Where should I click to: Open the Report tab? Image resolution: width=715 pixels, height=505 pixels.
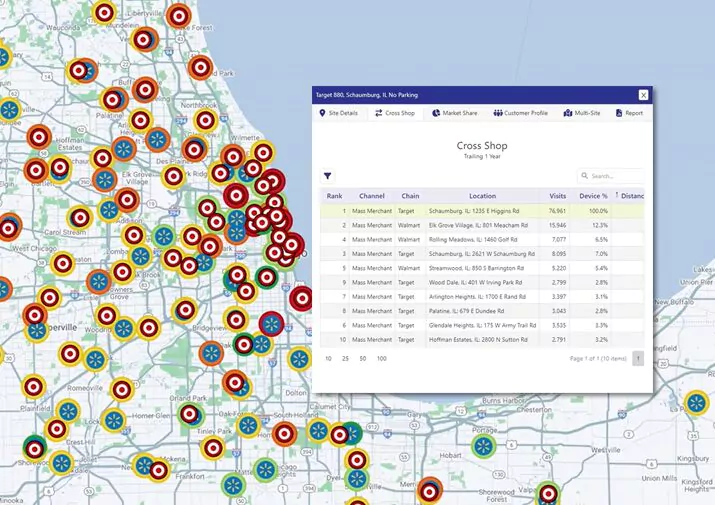click(x=629, y=113)
